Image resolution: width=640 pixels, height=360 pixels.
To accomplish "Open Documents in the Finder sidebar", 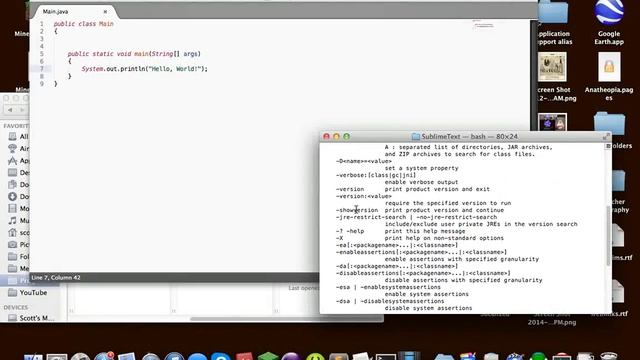I will coord(18,184).
